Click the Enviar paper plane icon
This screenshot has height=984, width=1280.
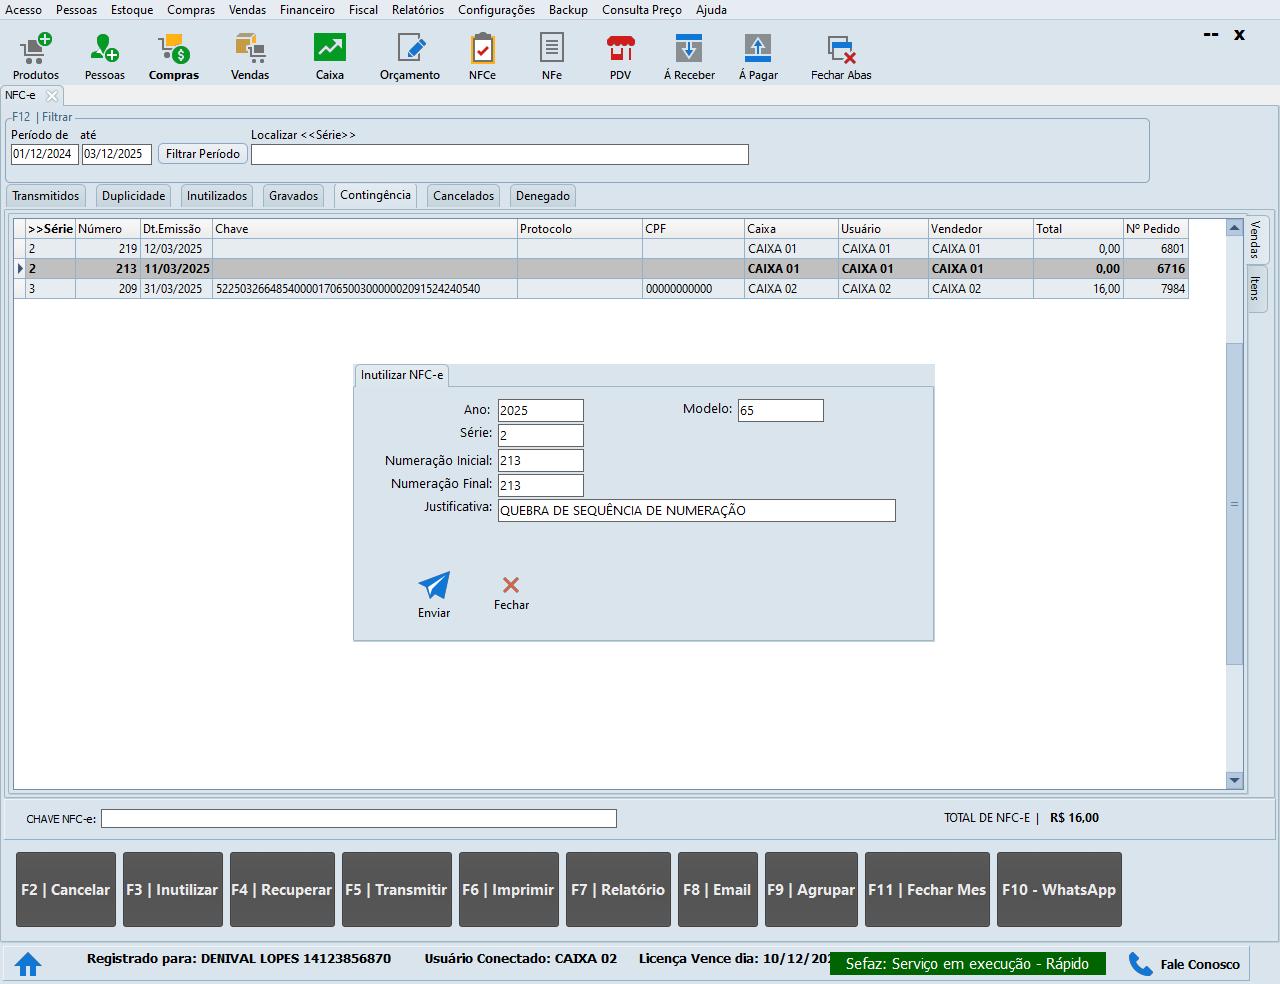434,595
